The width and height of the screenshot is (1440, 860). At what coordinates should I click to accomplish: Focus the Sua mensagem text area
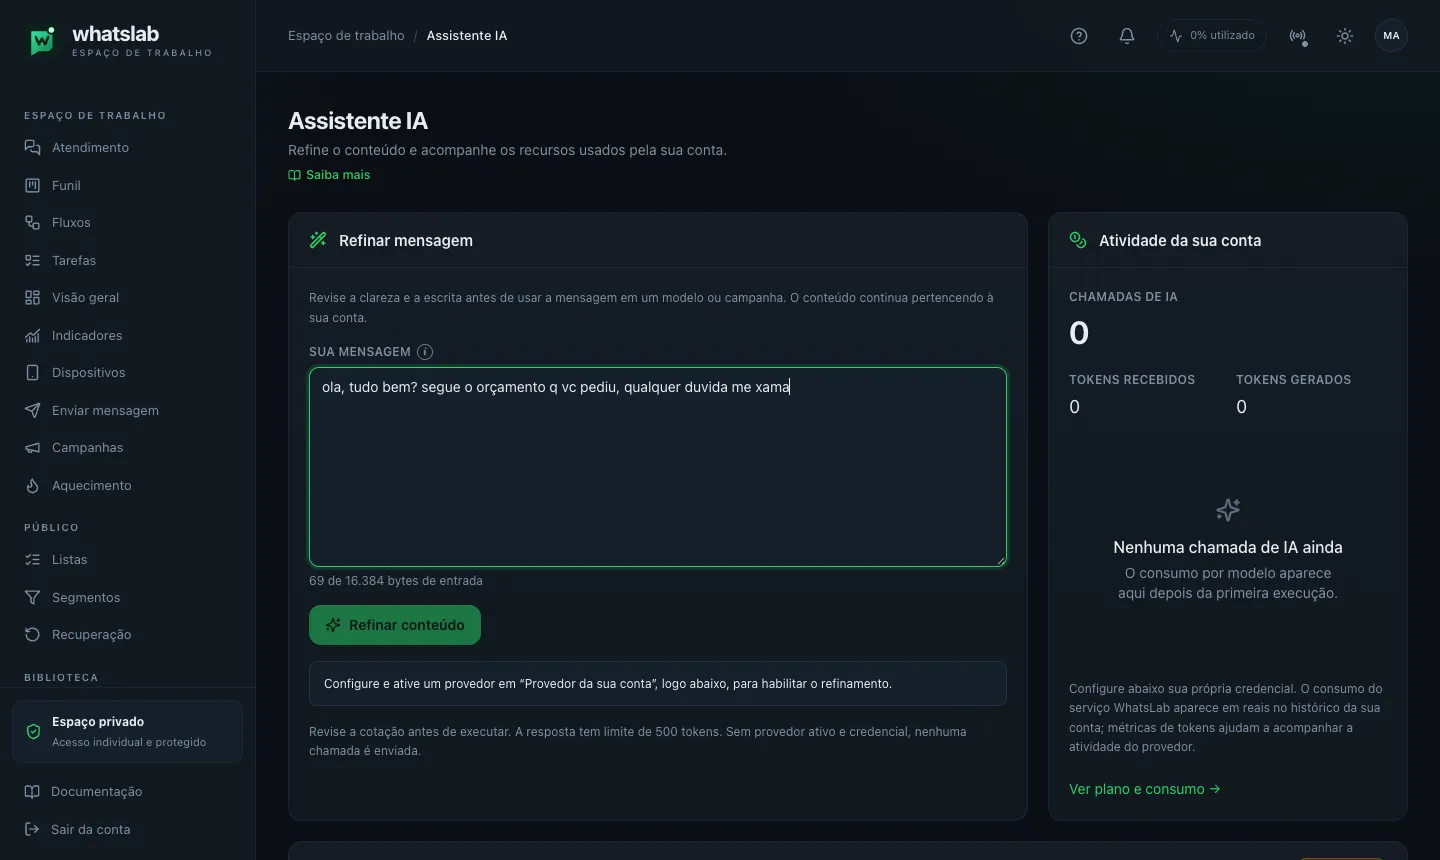click(x=658, y=467)
